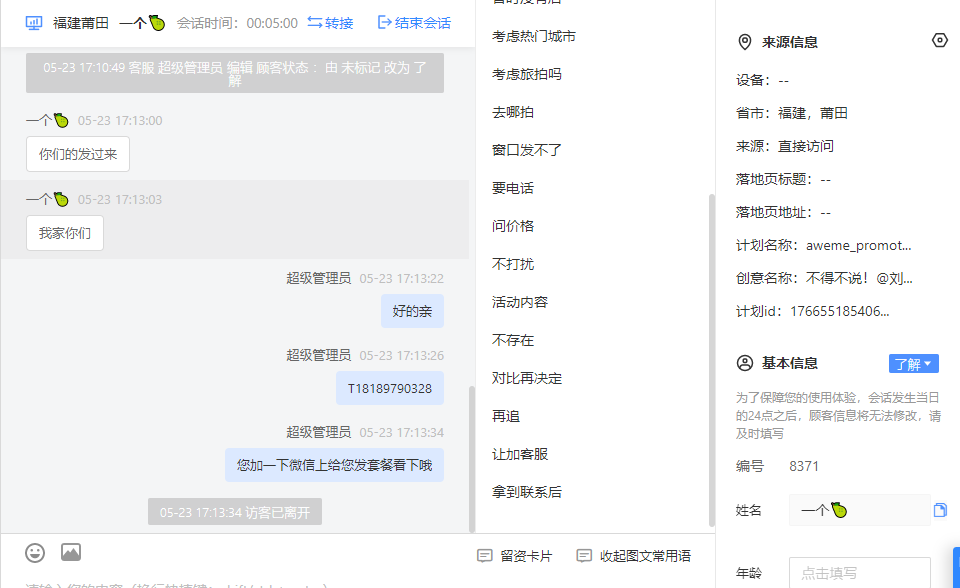Click the quick phrases list scrollbar
Viewport: 960px width, 588px height.
click(x=711, y=360)
